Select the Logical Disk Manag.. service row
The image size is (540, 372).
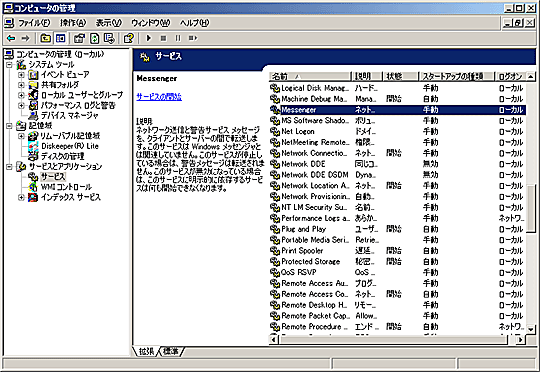[x=397, y=88]
